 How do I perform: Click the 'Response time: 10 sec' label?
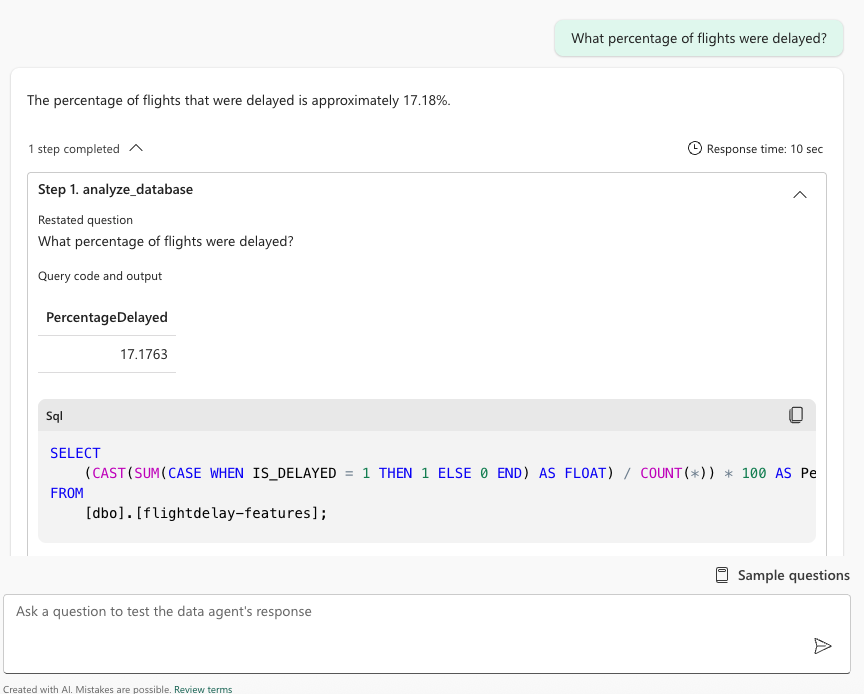(x=765, y=148)
